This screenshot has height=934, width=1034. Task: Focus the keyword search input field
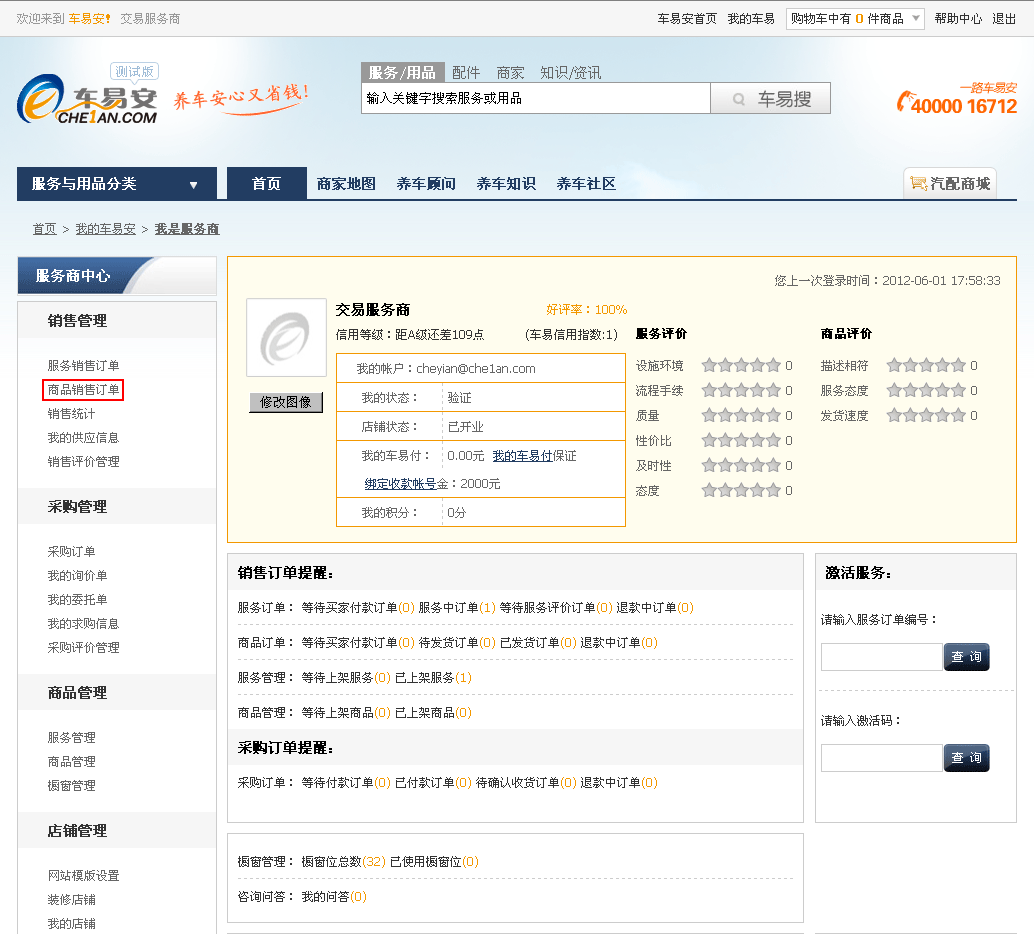click(536, 98)
